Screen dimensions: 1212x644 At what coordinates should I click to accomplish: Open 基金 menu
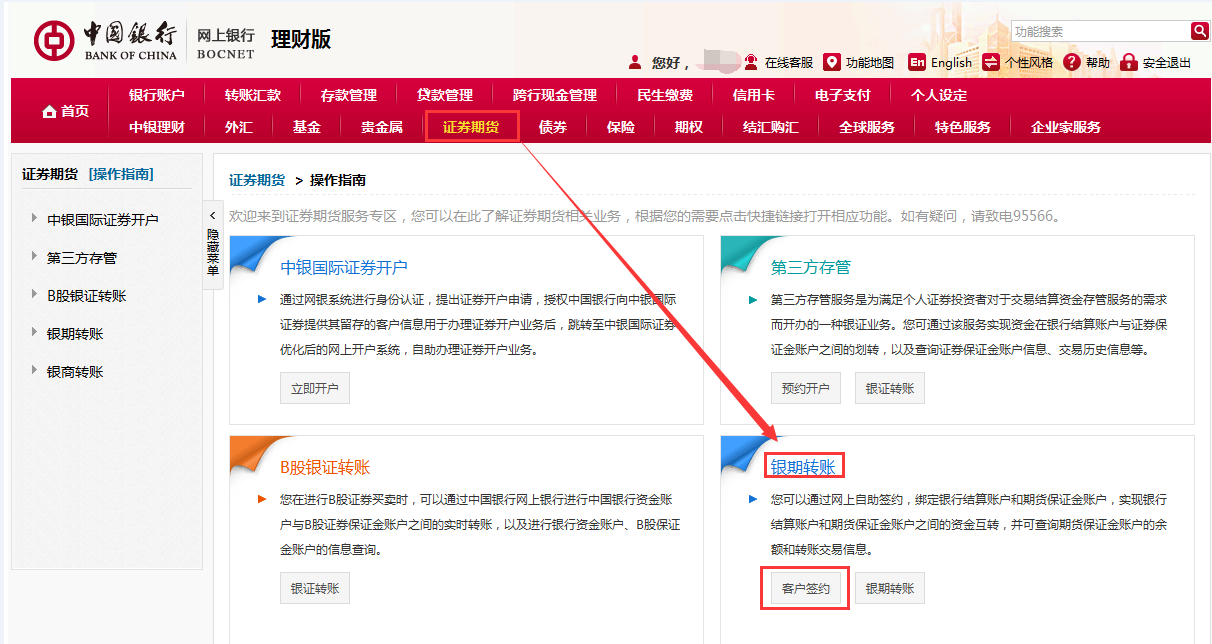click(307, 127)
